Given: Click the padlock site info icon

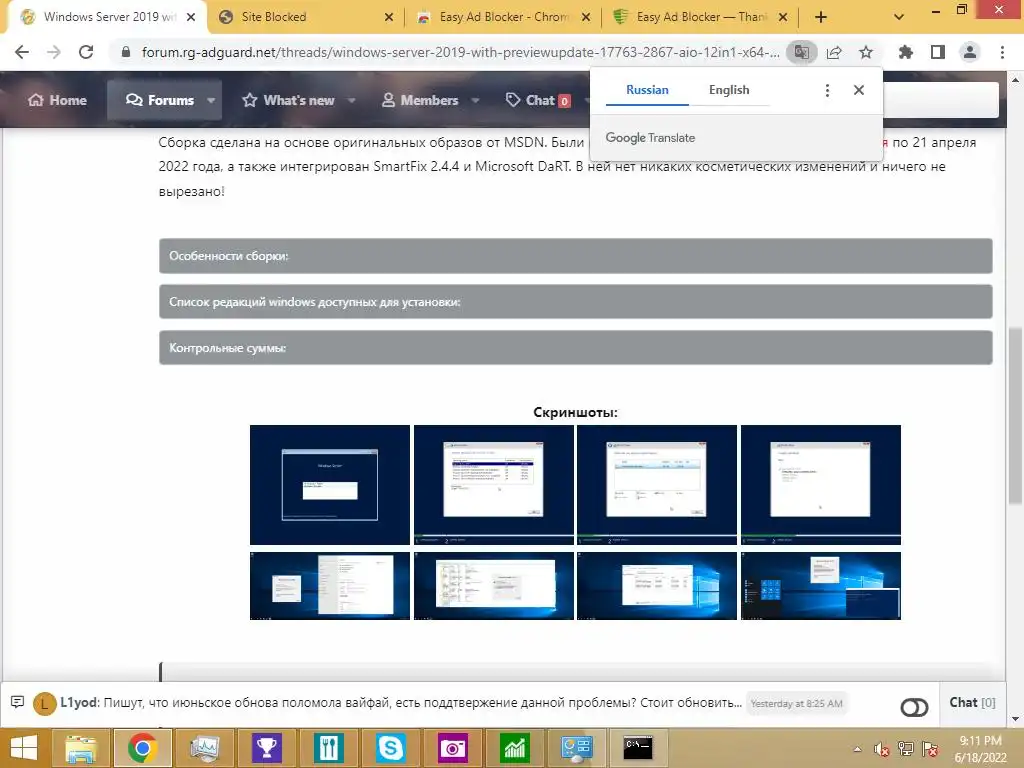Looking at the screenshot, I should point(126,52).
